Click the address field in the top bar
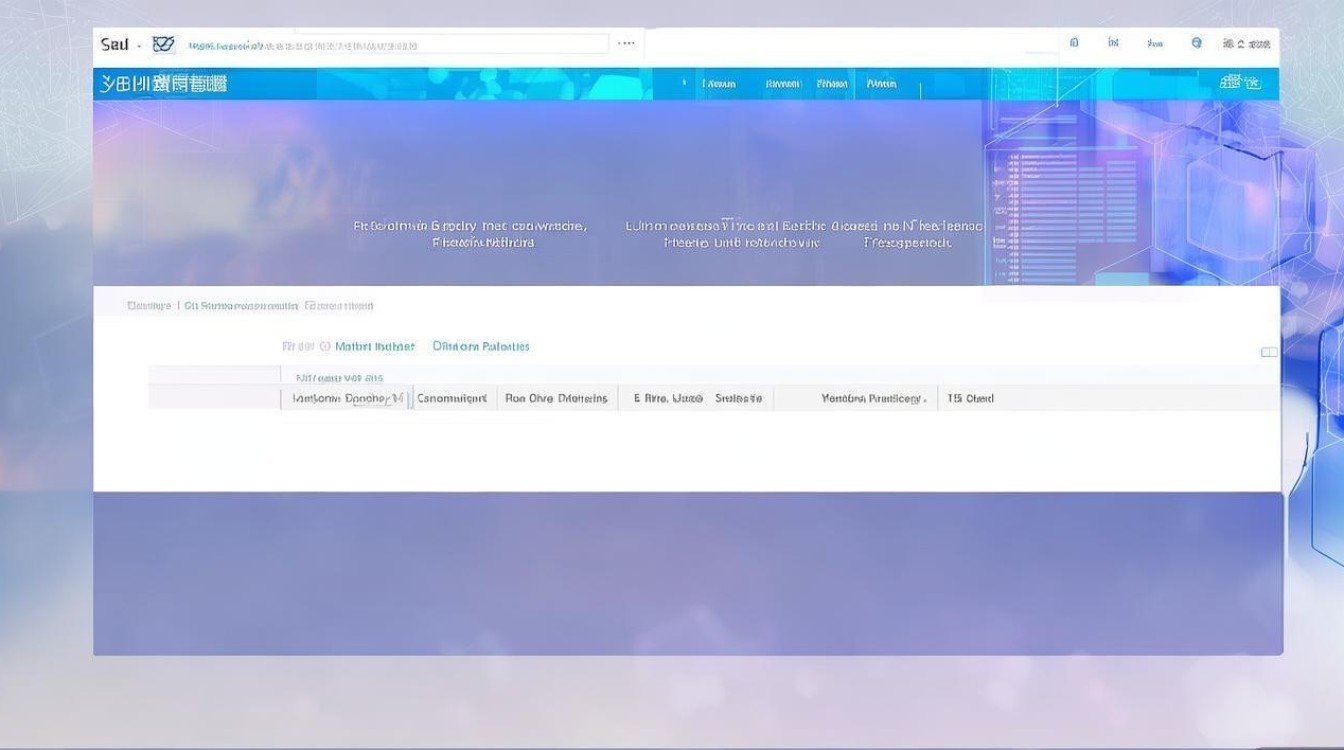Viewport: 1344px width, 750px height. [x=396, y=45]
